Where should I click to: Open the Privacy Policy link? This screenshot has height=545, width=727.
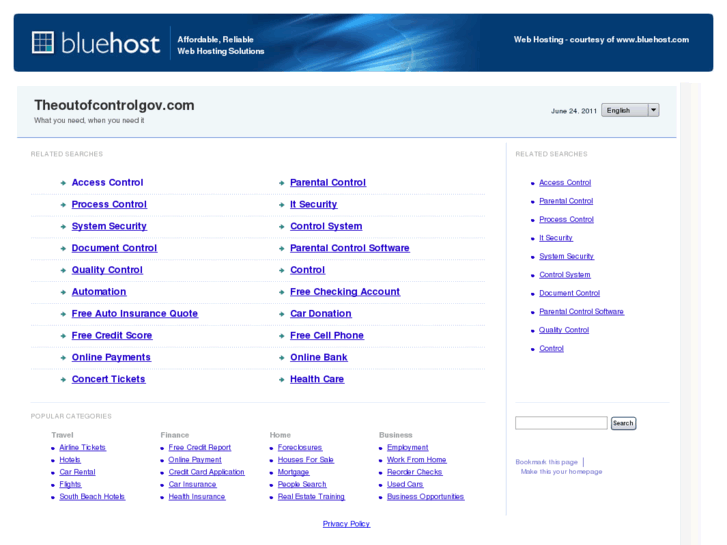pos(346,524)
